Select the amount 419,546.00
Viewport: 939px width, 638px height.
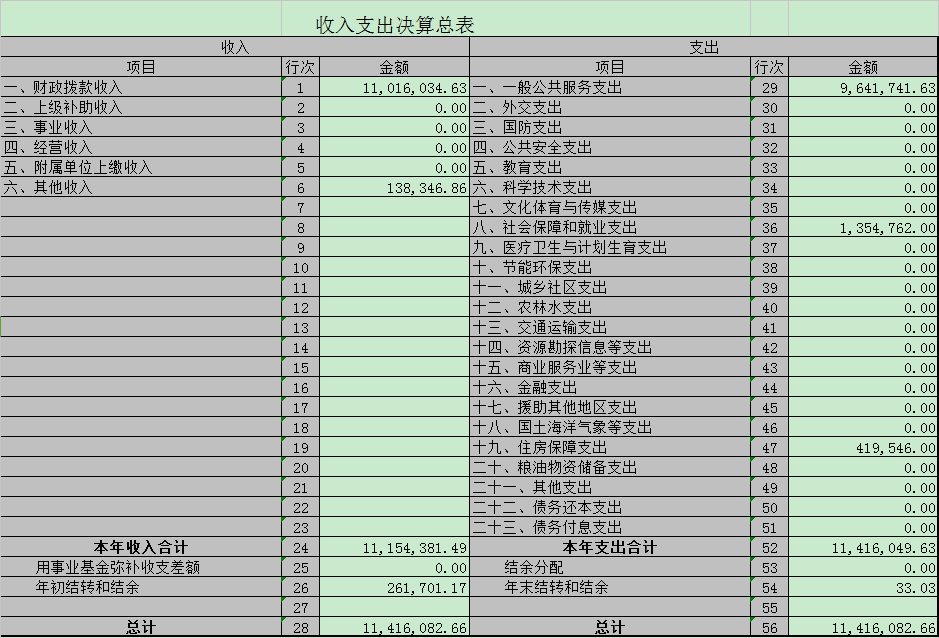863,447
